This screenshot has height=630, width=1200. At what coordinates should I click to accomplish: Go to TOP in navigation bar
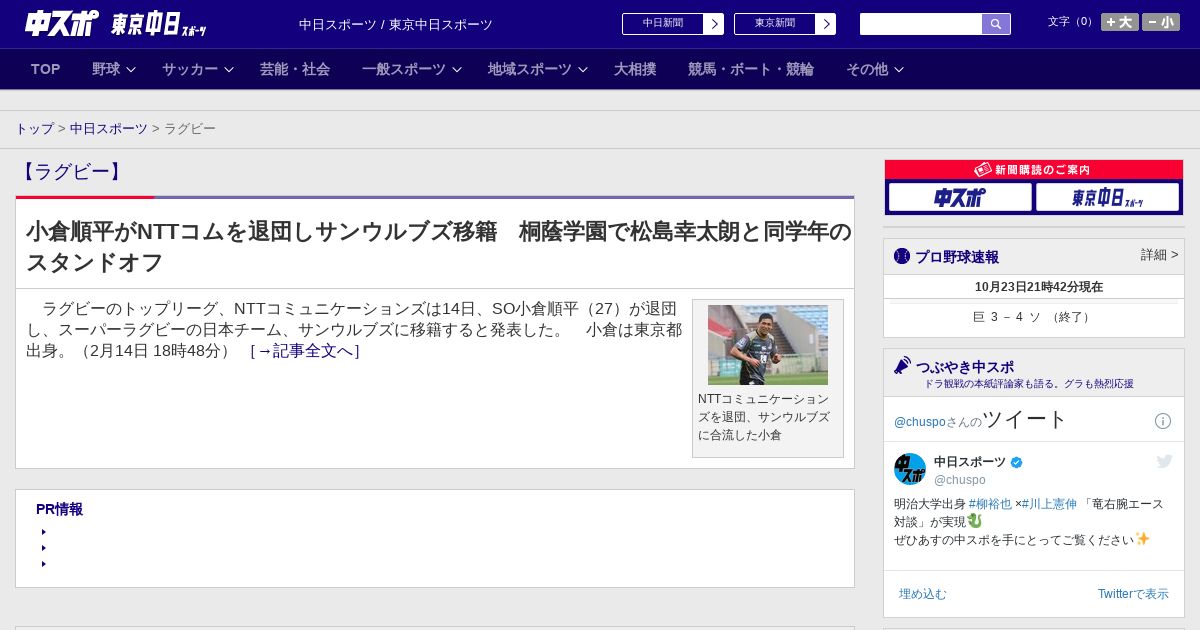coord(46,69)
